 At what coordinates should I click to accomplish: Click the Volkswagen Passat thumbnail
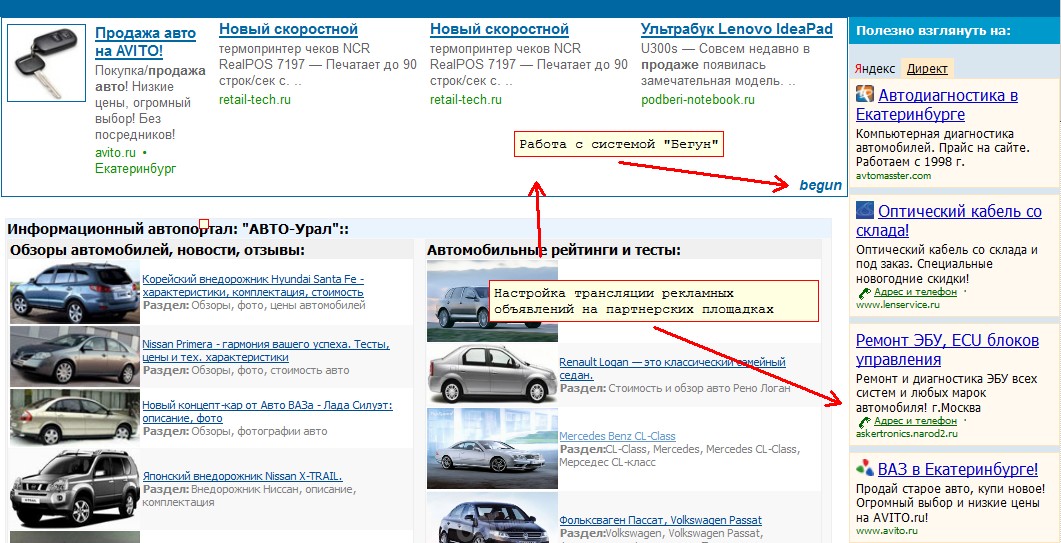[493, 518]
